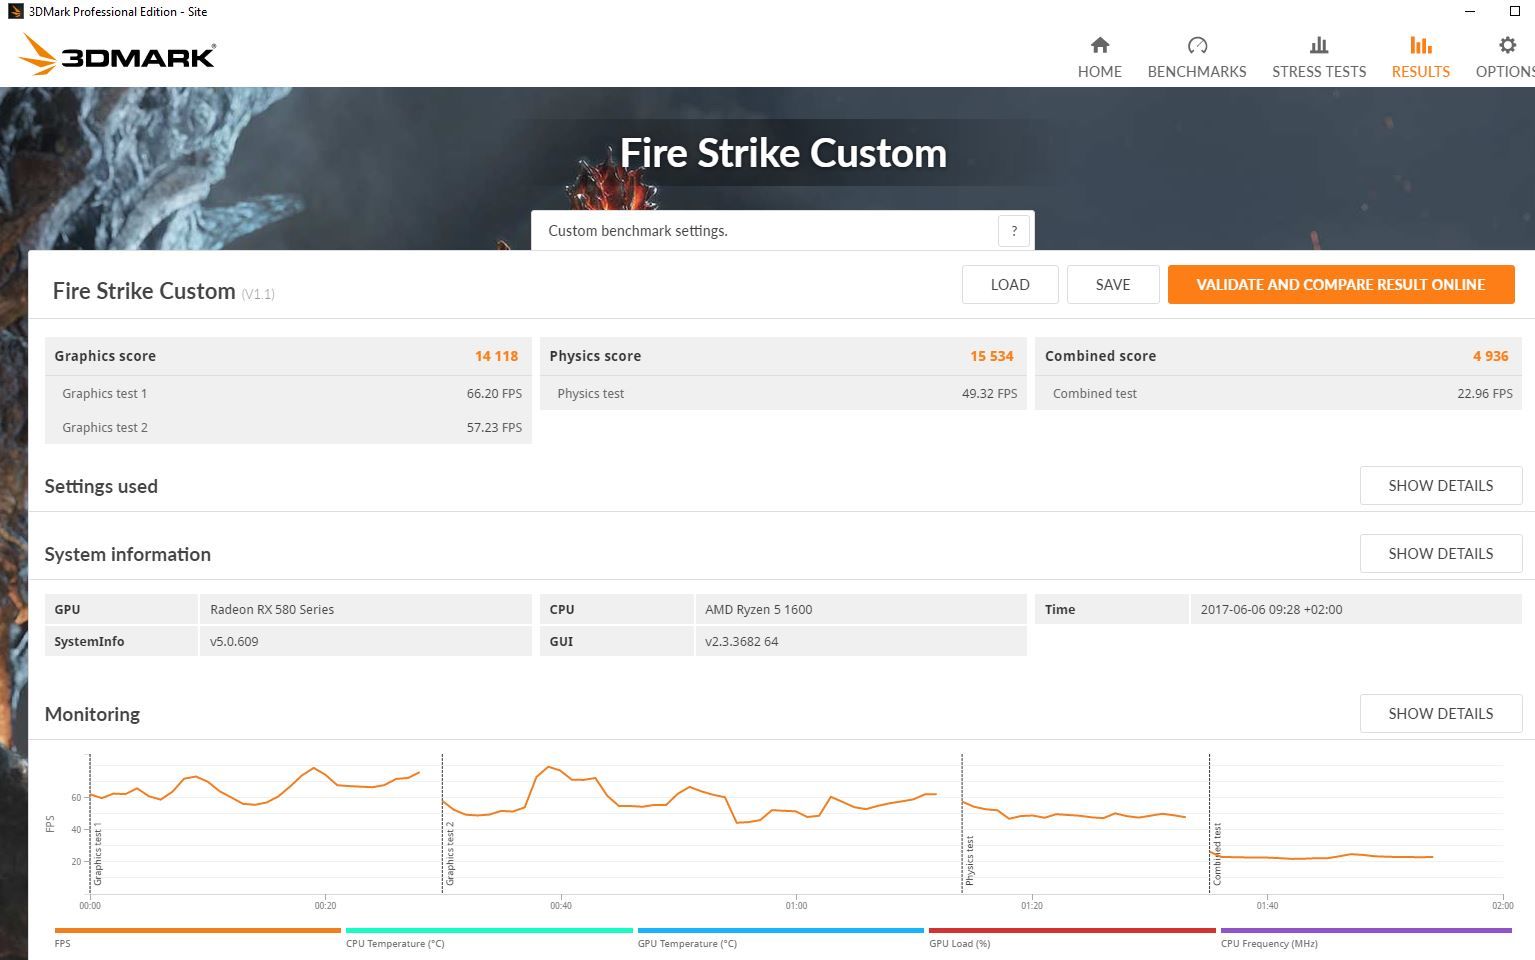Screen dimensions: 1535x960
Task: Click the Results orange chart icon
Action: pos(1421,45)
